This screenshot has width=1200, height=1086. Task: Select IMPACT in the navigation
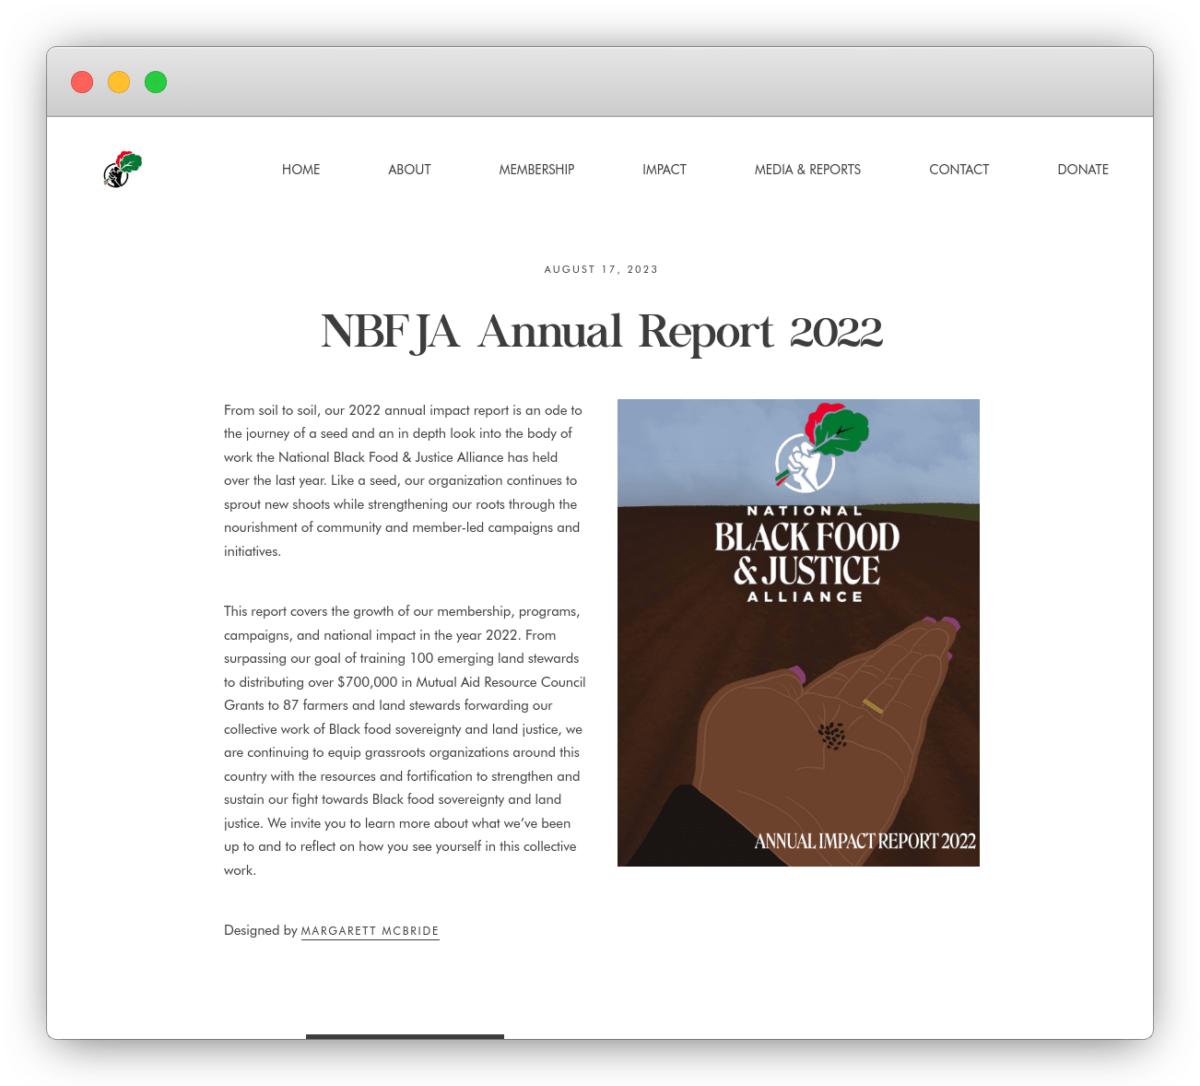point(664,170)
